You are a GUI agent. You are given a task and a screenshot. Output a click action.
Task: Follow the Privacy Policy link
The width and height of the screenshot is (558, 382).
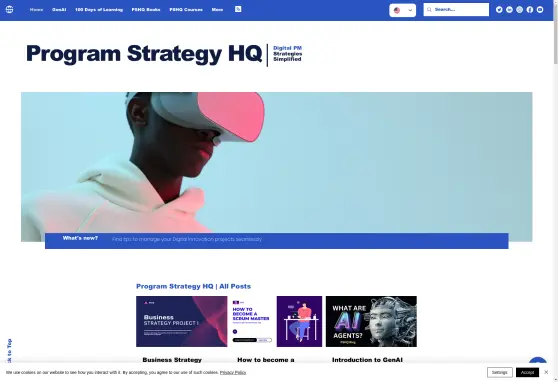233,372
